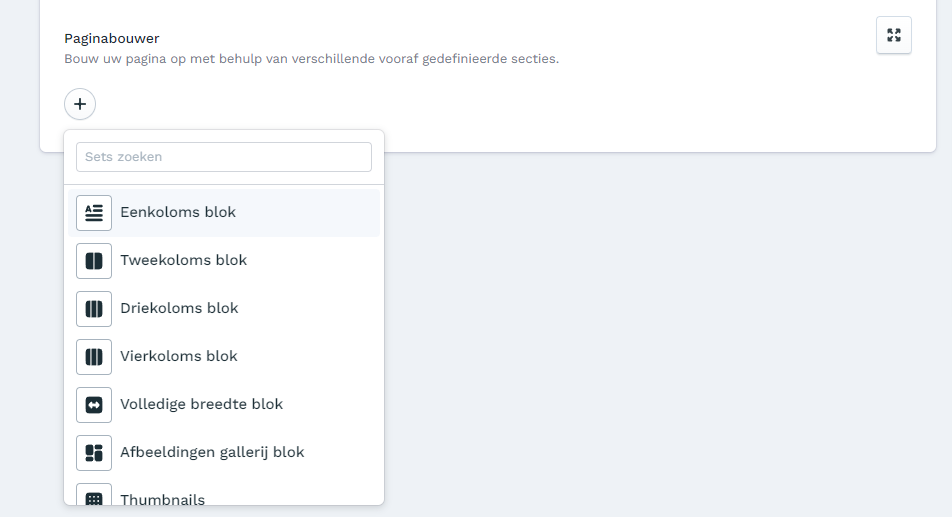Screen dimensions: 952x517
Task: Click the empty gray background right of the dropdown
Action: tap(660, 330)
